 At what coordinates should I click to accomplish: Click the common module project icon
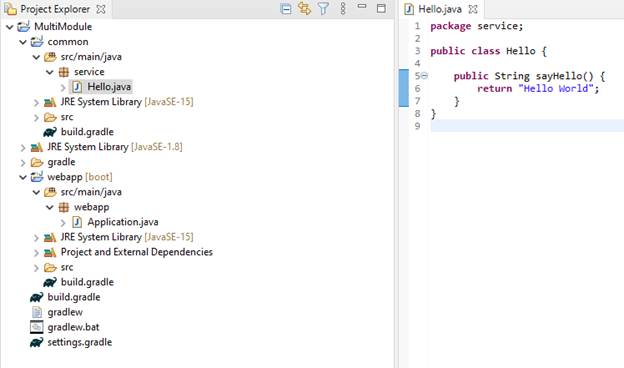click(x=37, y=42)
